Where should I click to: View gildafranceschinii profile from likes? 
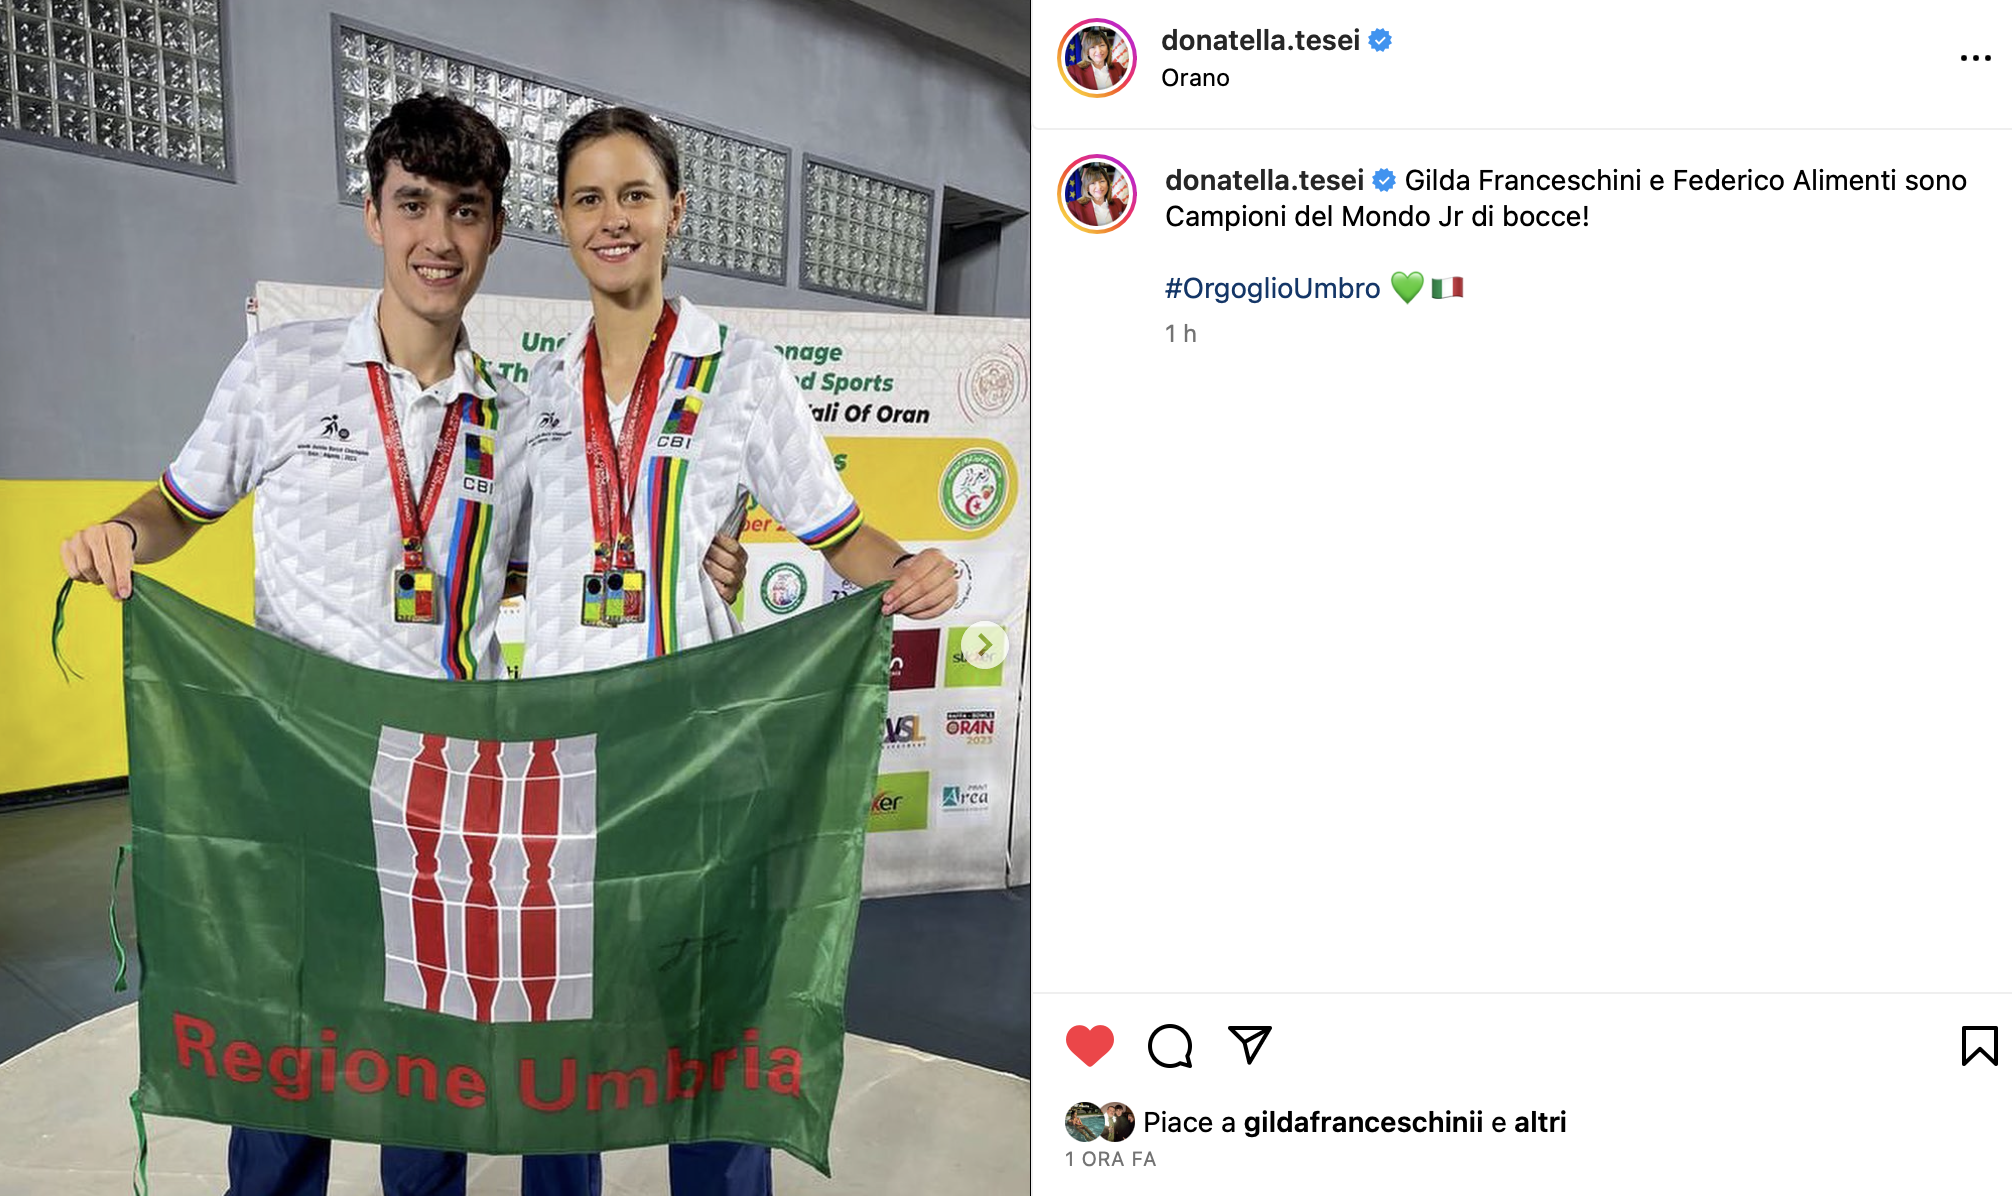1363,1122
